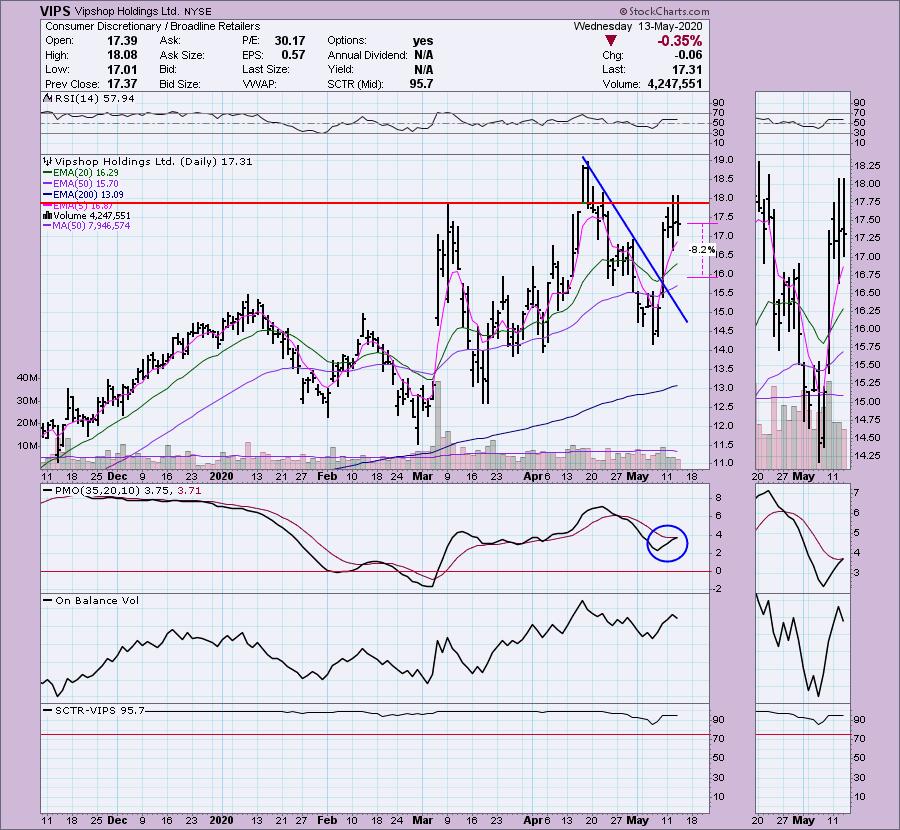Click the High value 18.08
This screenshot has height=830, width=900.
[x=122, y=55]
